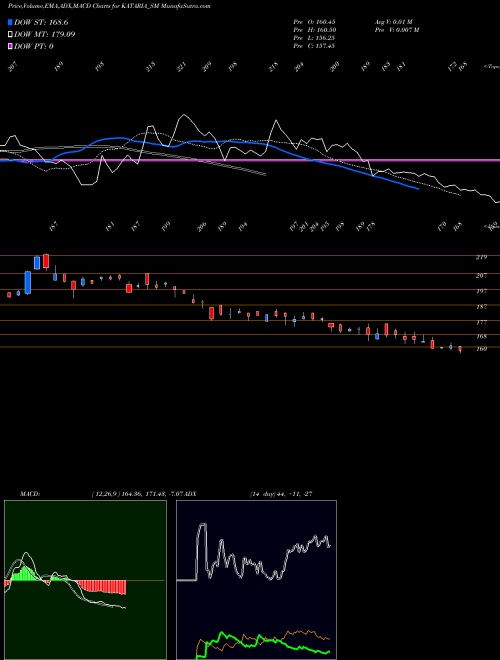The image size is (500, 660).
Task: Click the 221 peak label above line chart
Action: (x=181, y=67)
